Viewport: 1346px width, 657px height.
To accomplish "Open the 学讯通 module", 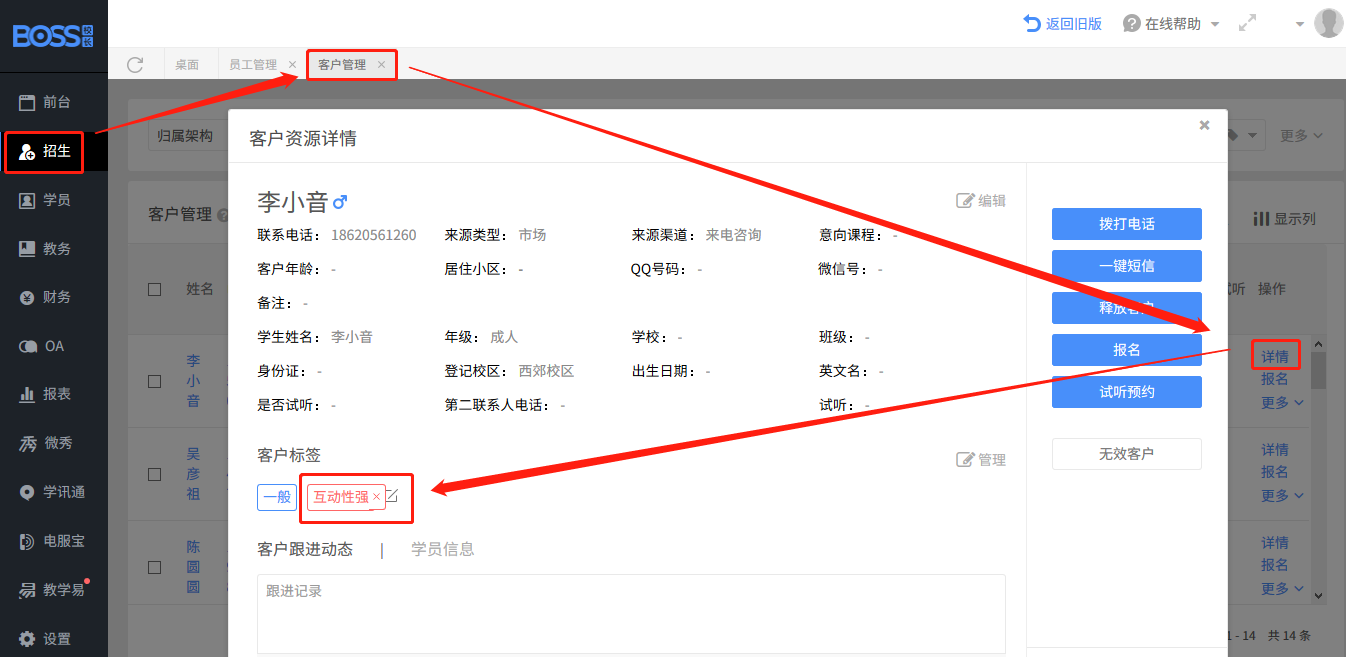I will (x=54, y=492).
